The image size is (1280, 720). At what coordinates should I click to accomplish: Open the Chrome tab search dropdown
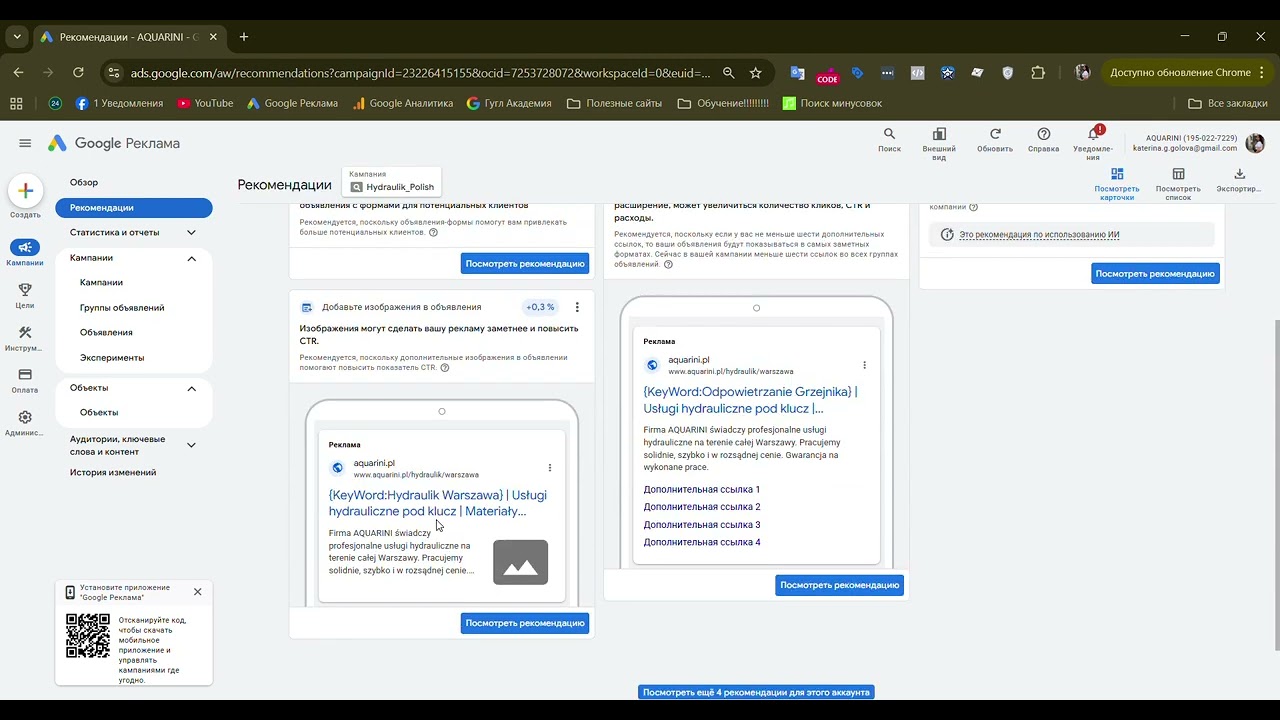[x=17, y=37]
